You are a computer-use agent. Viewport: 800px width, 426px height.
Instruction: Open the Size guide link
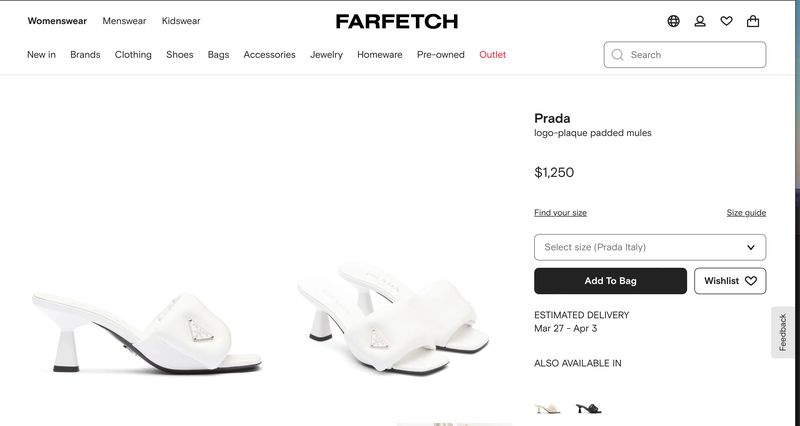click(x=746, y=213)
